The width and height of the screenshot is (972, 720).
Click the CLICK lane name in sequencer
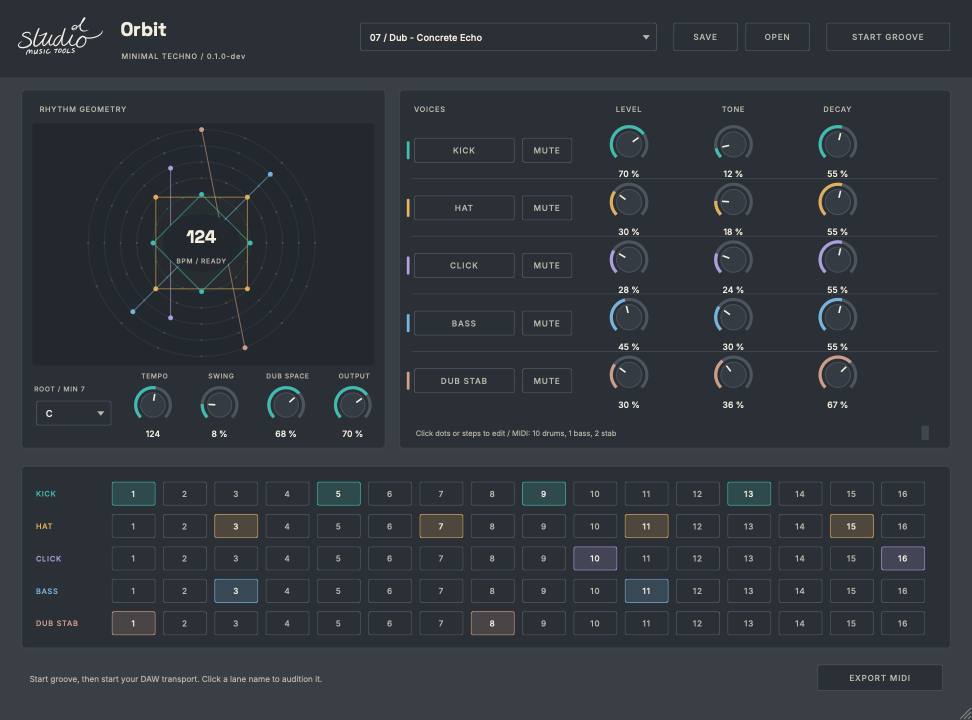click(48, 559)
